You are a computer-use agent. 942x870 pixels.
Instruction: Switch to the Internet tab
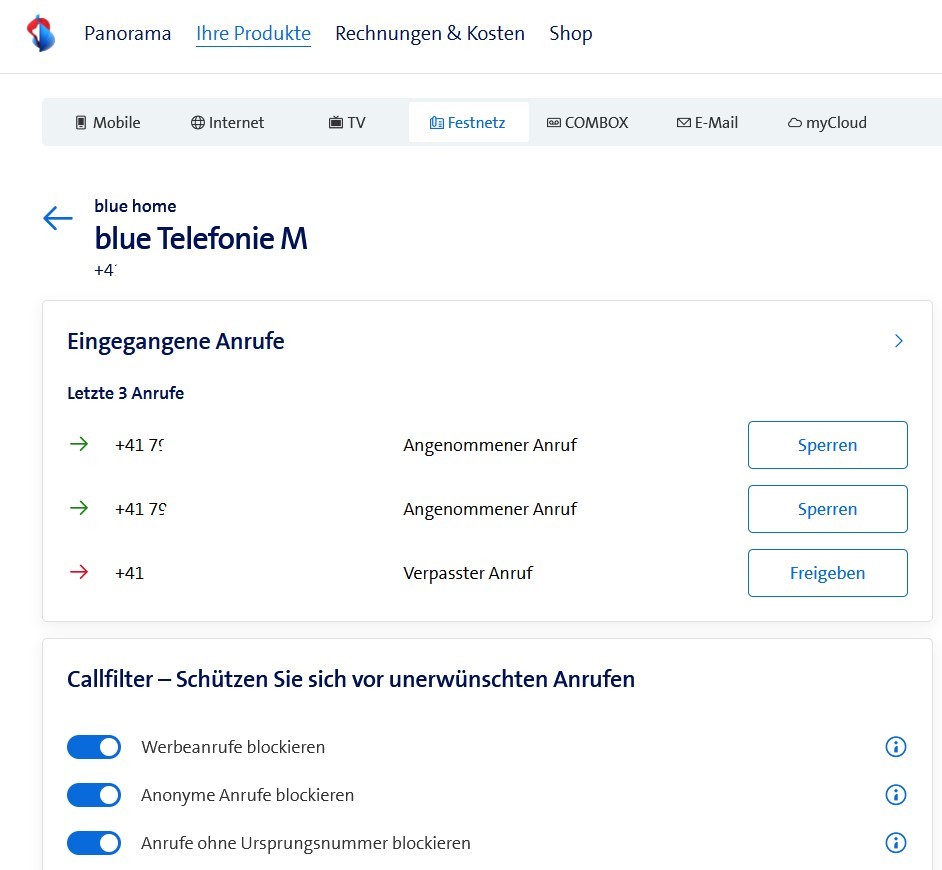point(227,123)
